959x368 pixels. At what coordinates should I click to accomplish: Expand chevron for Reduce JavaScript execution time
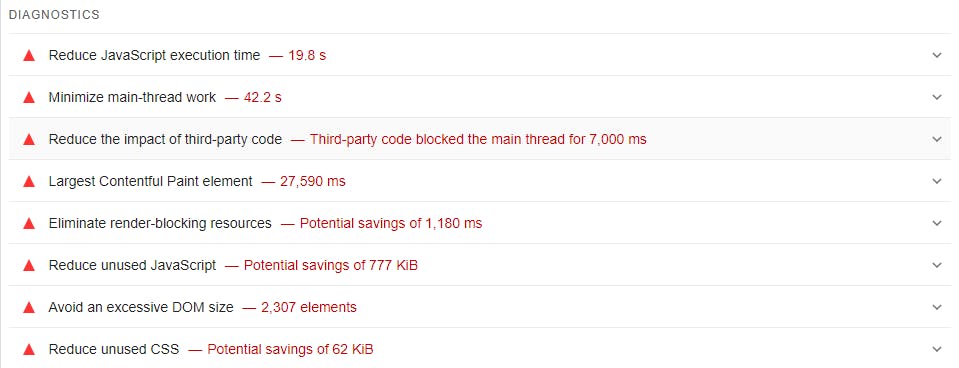point(936,56)
